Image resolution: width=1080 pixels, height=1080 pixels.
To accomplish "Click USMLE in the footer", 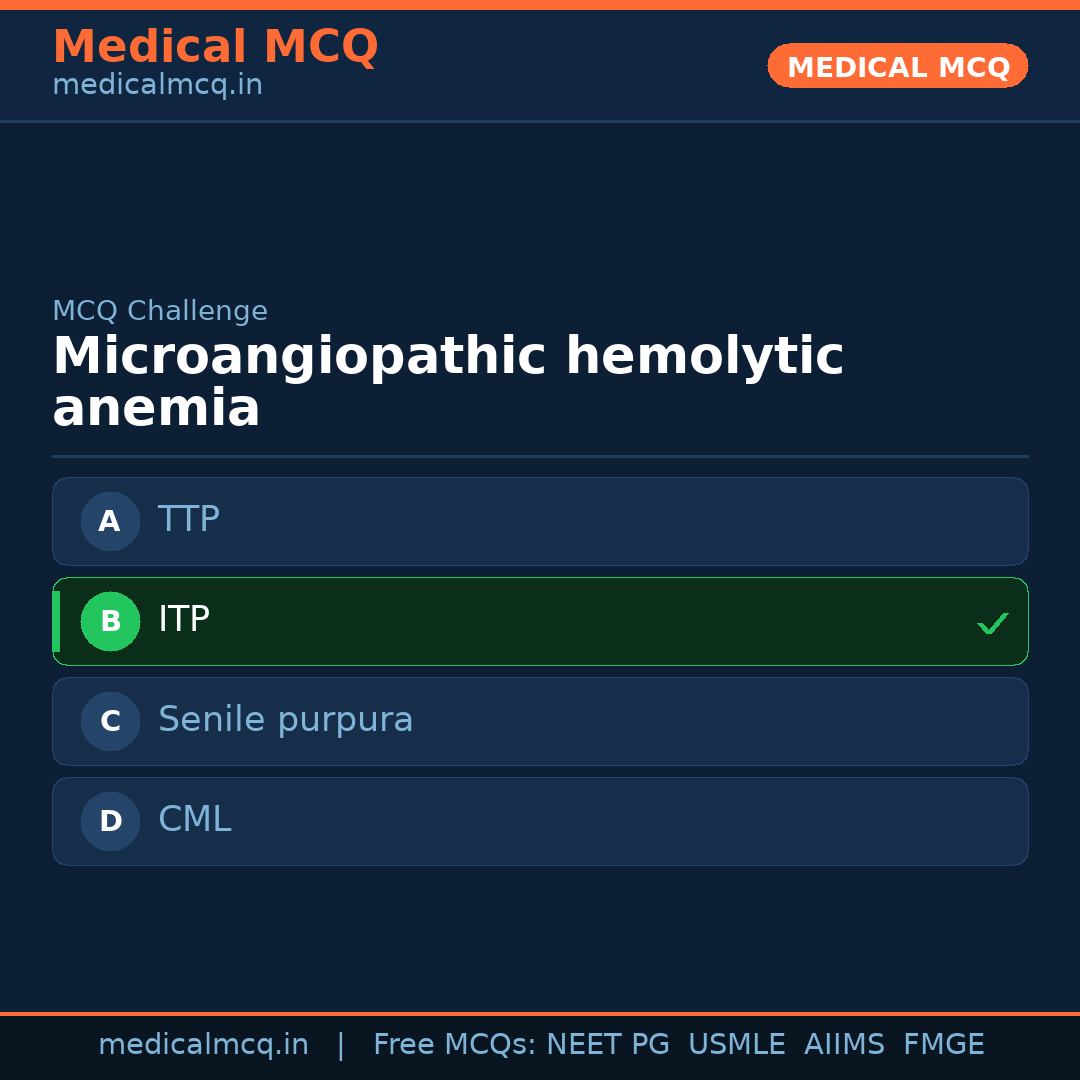I will [x=736, y=1045].
